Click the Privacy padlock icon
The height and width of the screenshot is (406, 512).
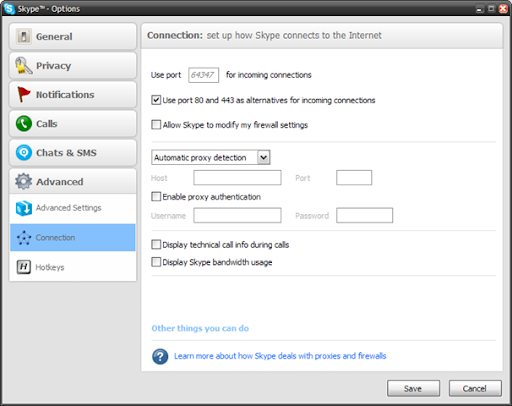point(23,65)
